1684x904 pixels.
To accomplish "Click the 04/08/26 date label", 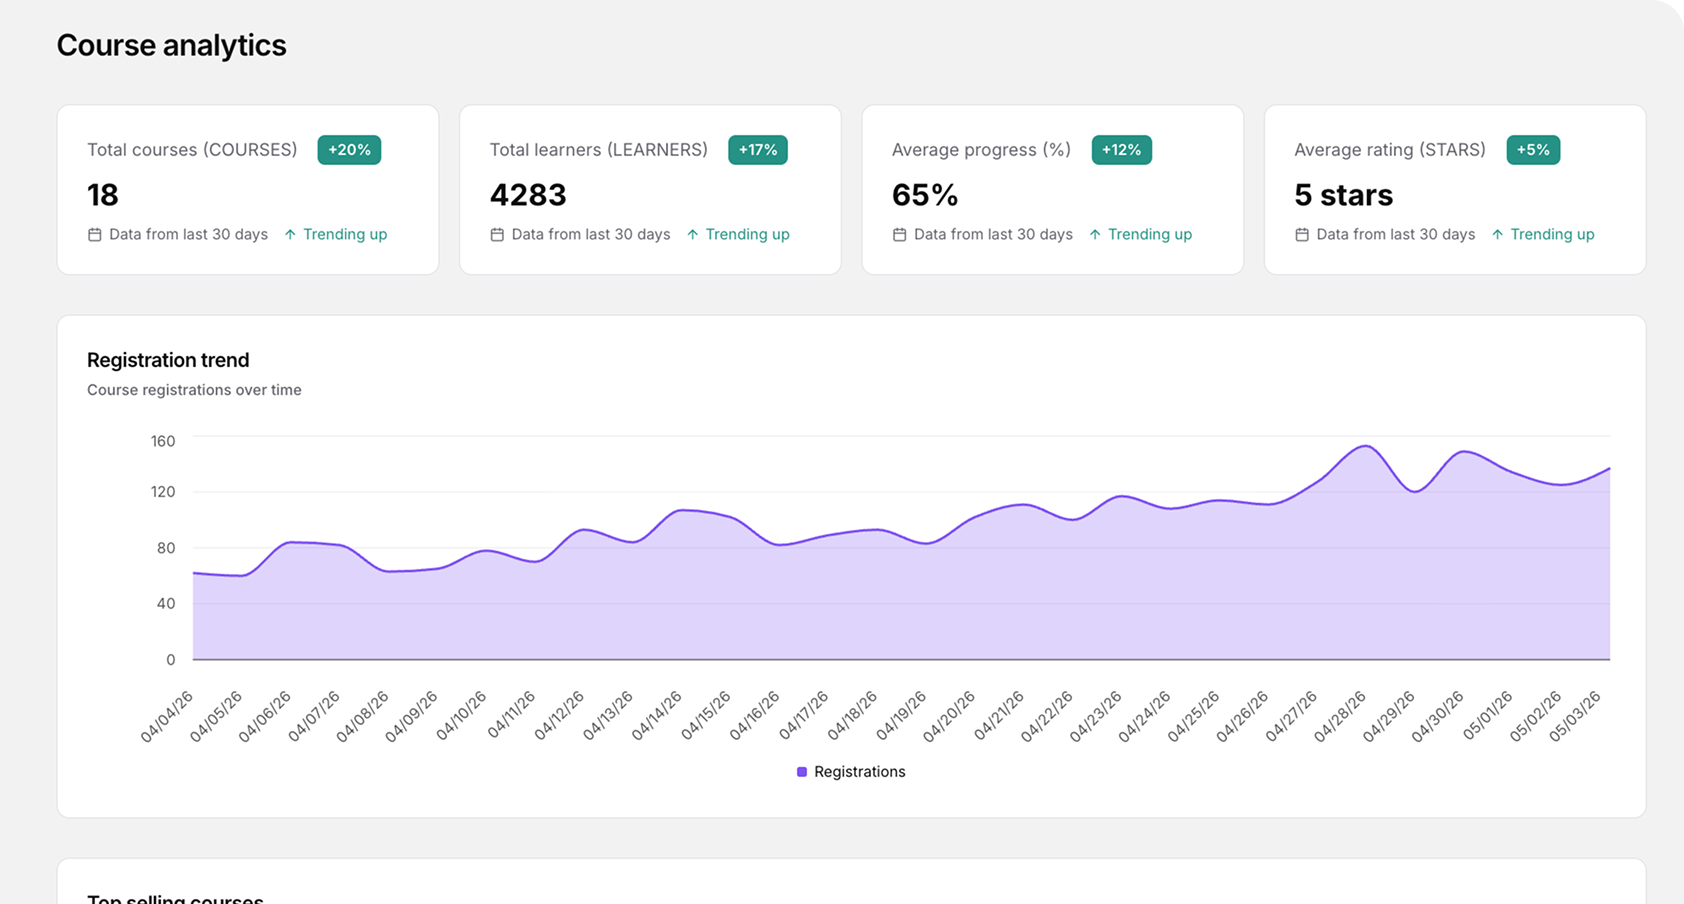I will [x=362, y=716].
